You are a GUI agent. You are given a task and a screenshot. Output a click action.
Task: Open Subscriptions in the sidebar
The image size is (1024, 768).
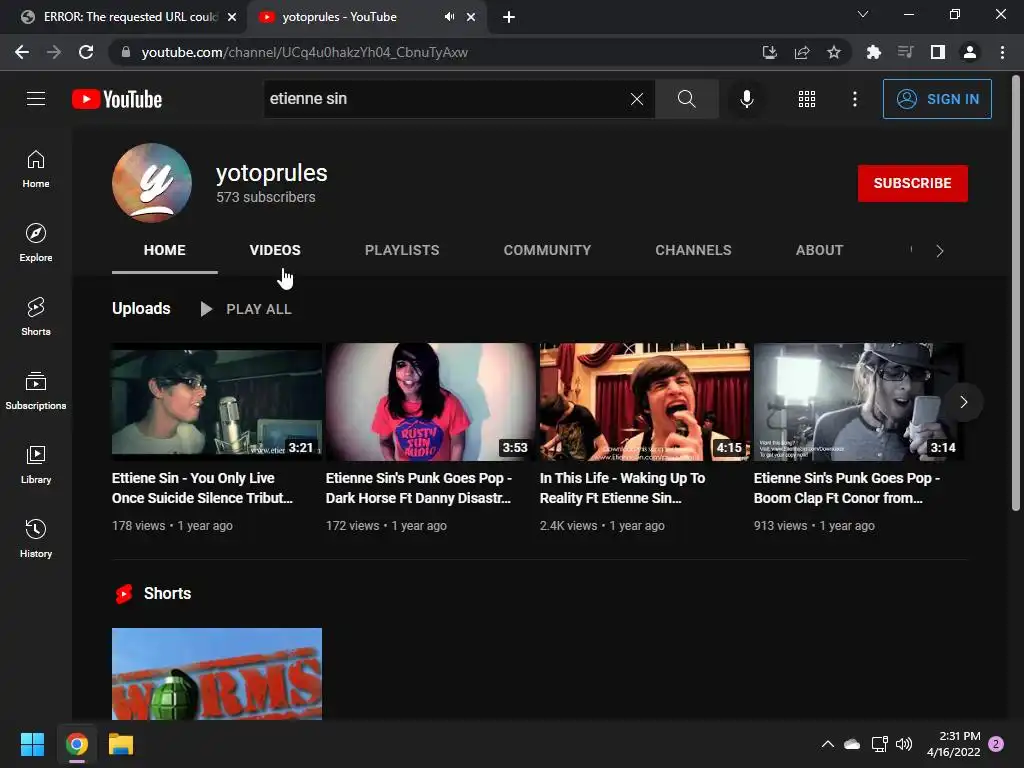pyautogui.click(x=36, y=391)
